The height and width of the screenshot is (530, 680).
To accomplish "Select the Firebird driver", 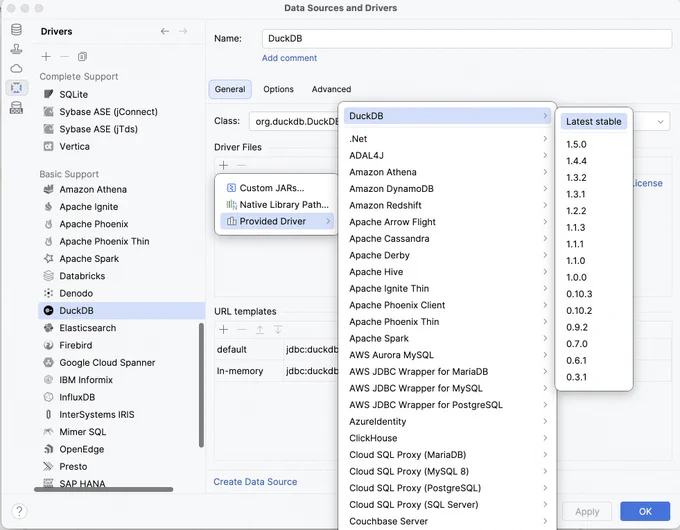I will [119, 345].
